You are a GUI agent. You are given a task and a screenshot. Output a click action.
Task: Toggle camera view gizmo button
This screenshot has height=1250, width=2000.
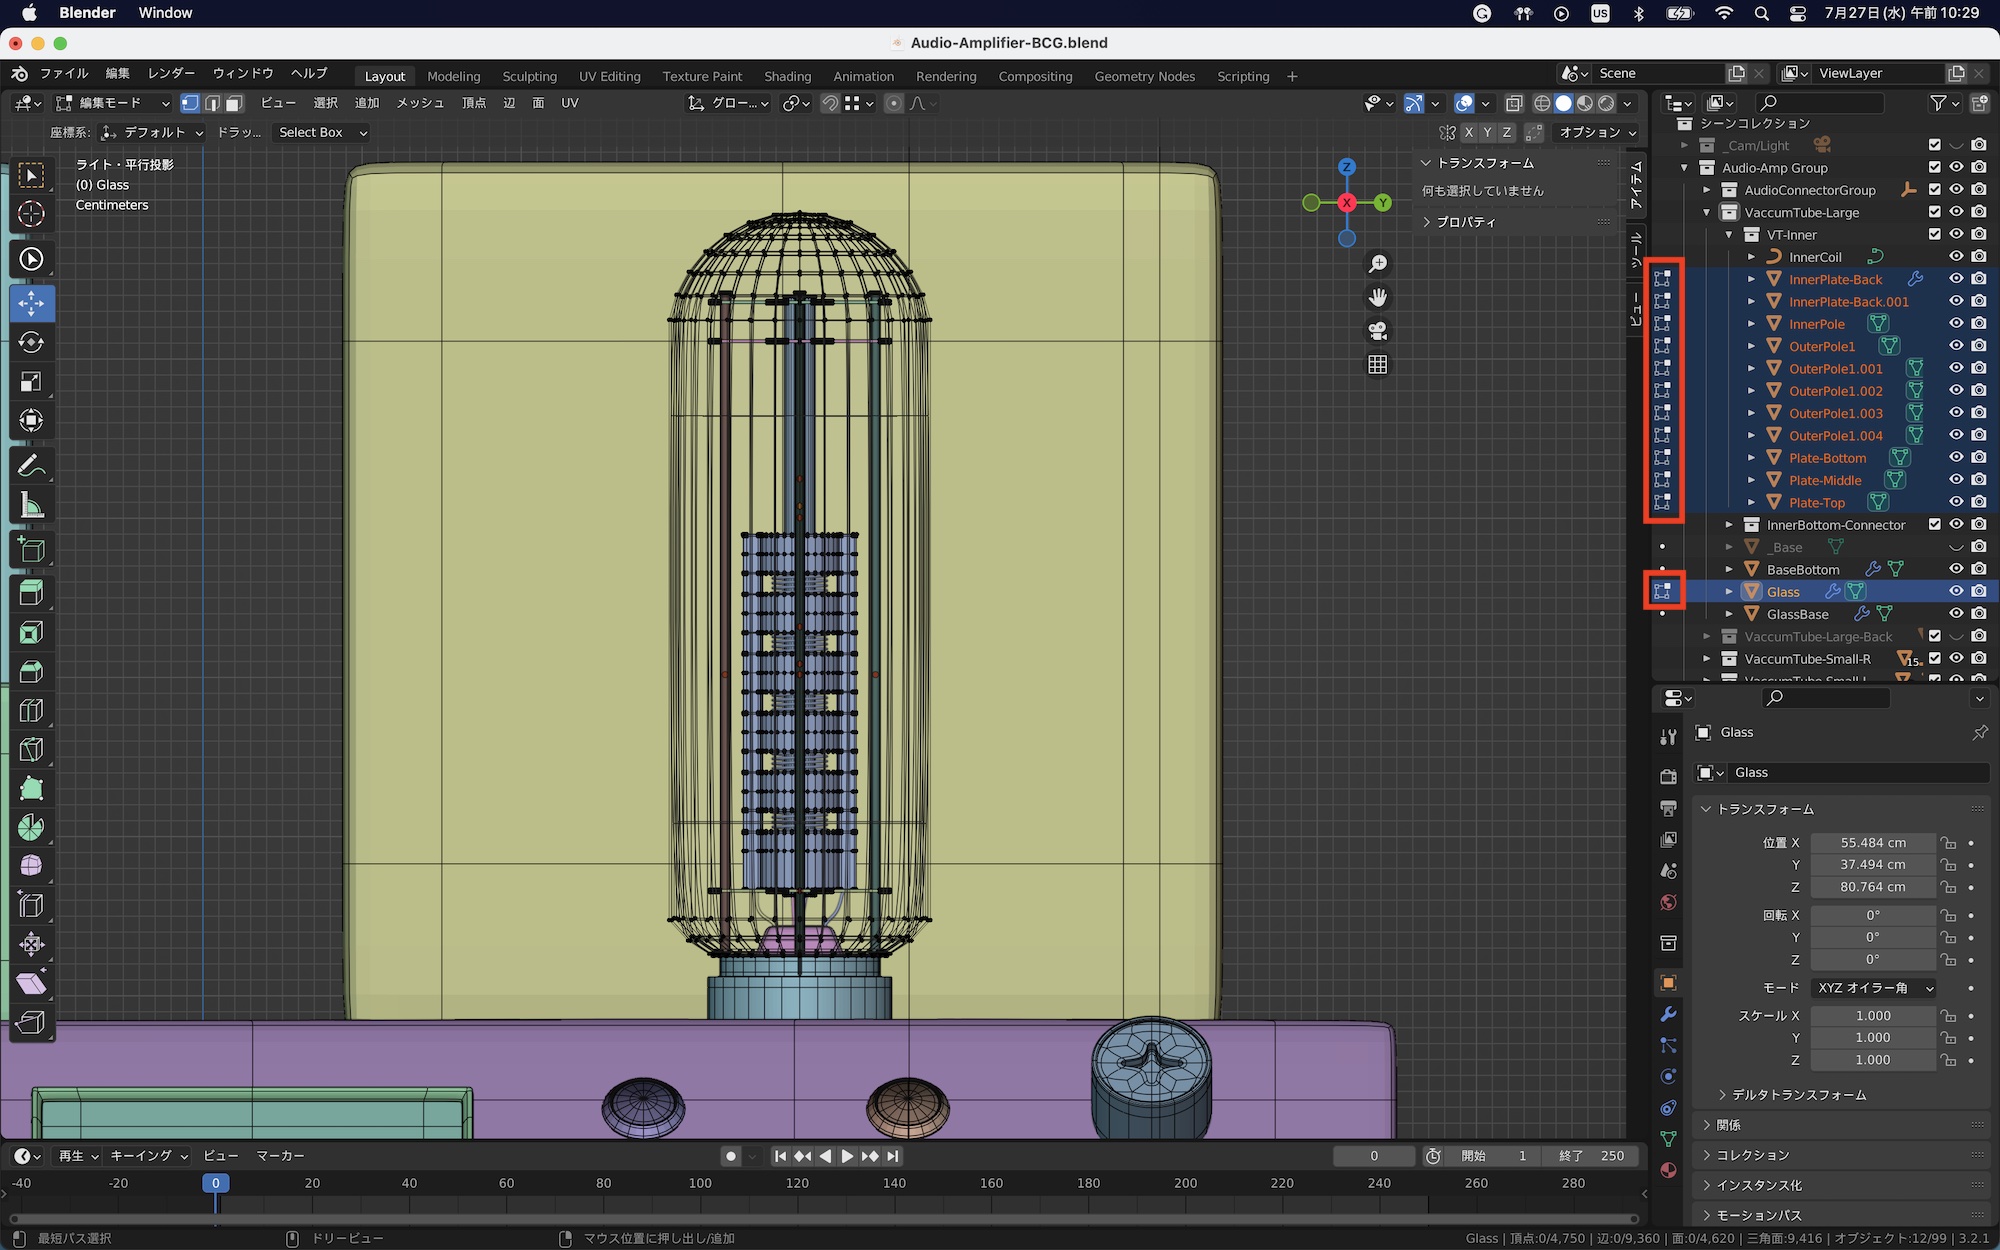(x=1377, y=331)
